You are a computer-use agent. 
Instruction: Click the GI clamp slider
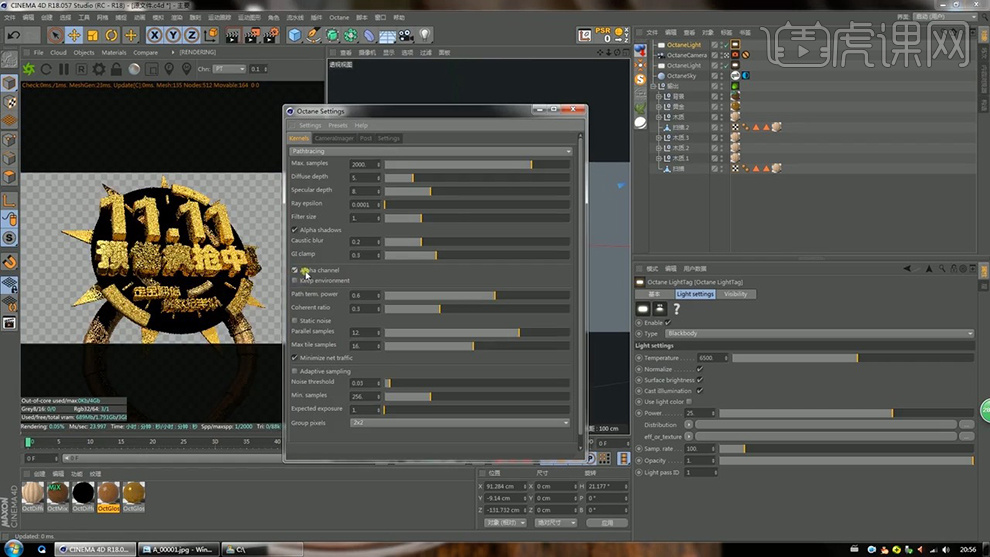[477, 255]
